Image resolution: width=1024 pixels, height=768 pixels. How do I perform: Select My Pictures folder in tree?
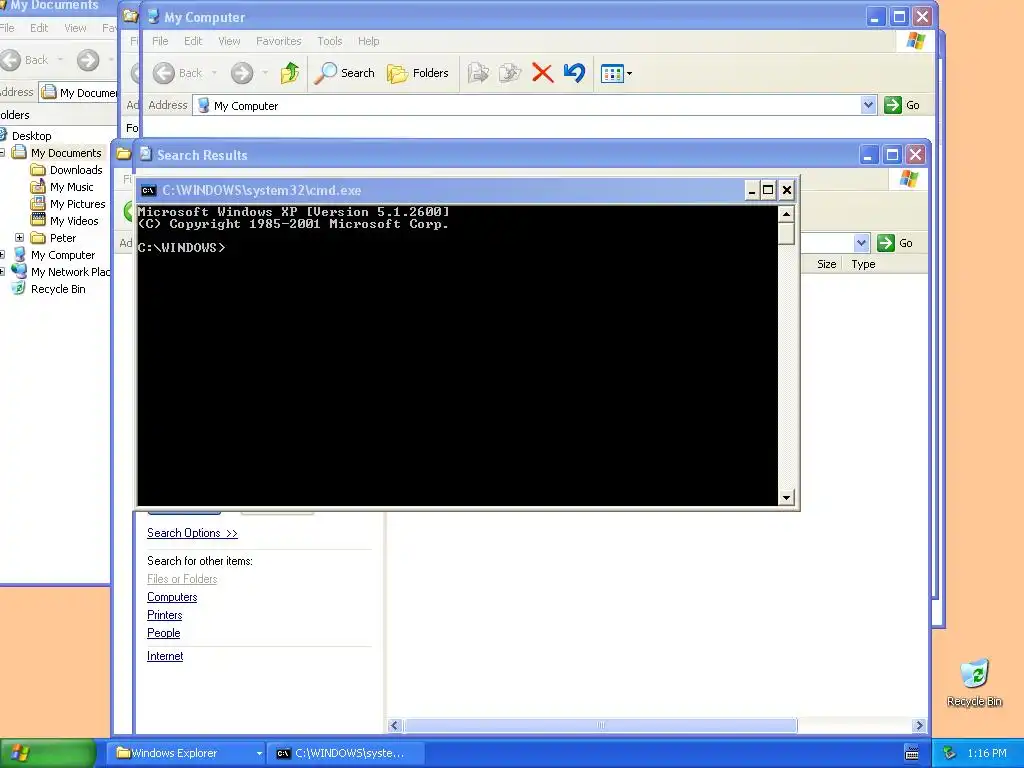77,204
